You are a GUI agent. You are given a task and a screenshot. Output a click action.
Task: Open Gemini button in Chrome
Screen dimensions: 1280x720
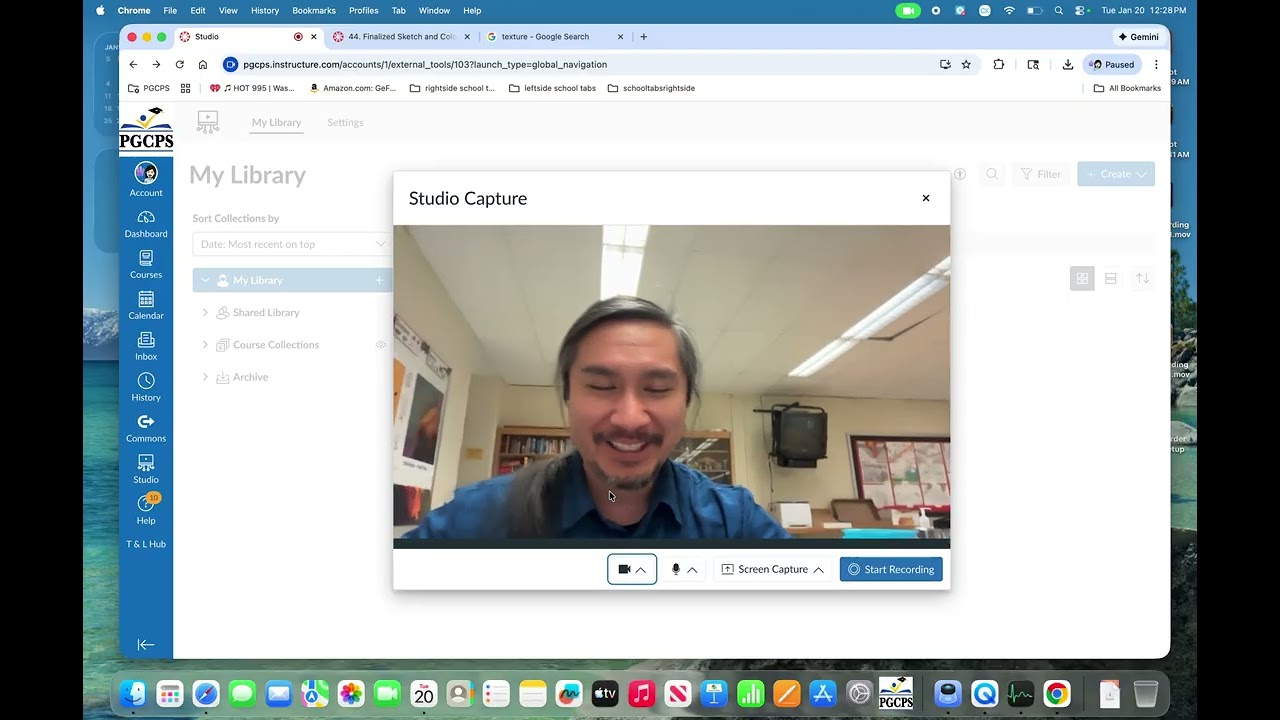pos(1138,37)
